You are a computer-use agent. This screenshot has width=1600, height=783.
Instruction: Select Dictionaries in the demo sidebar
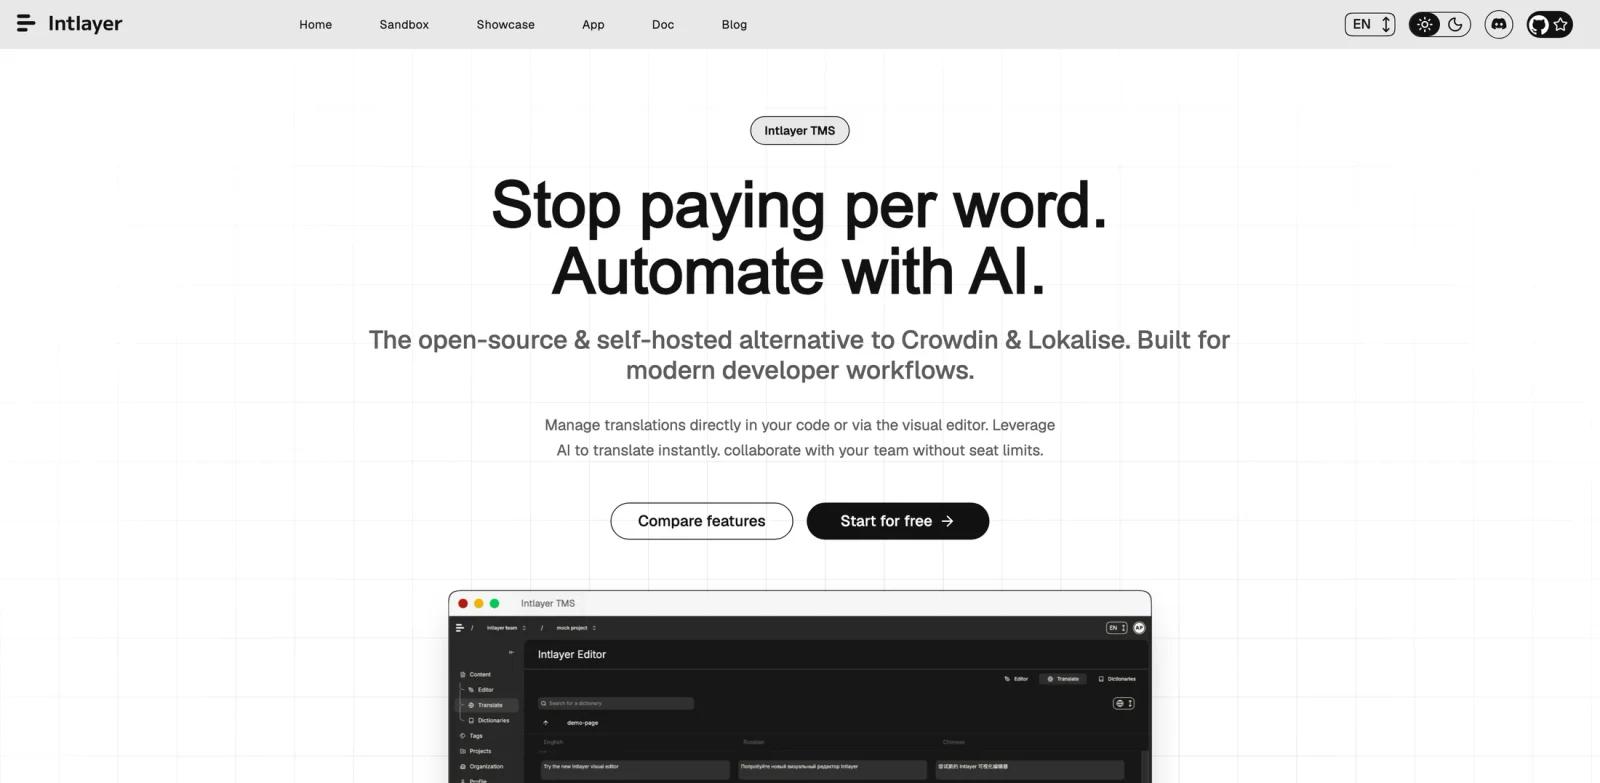tap(490, 720)
